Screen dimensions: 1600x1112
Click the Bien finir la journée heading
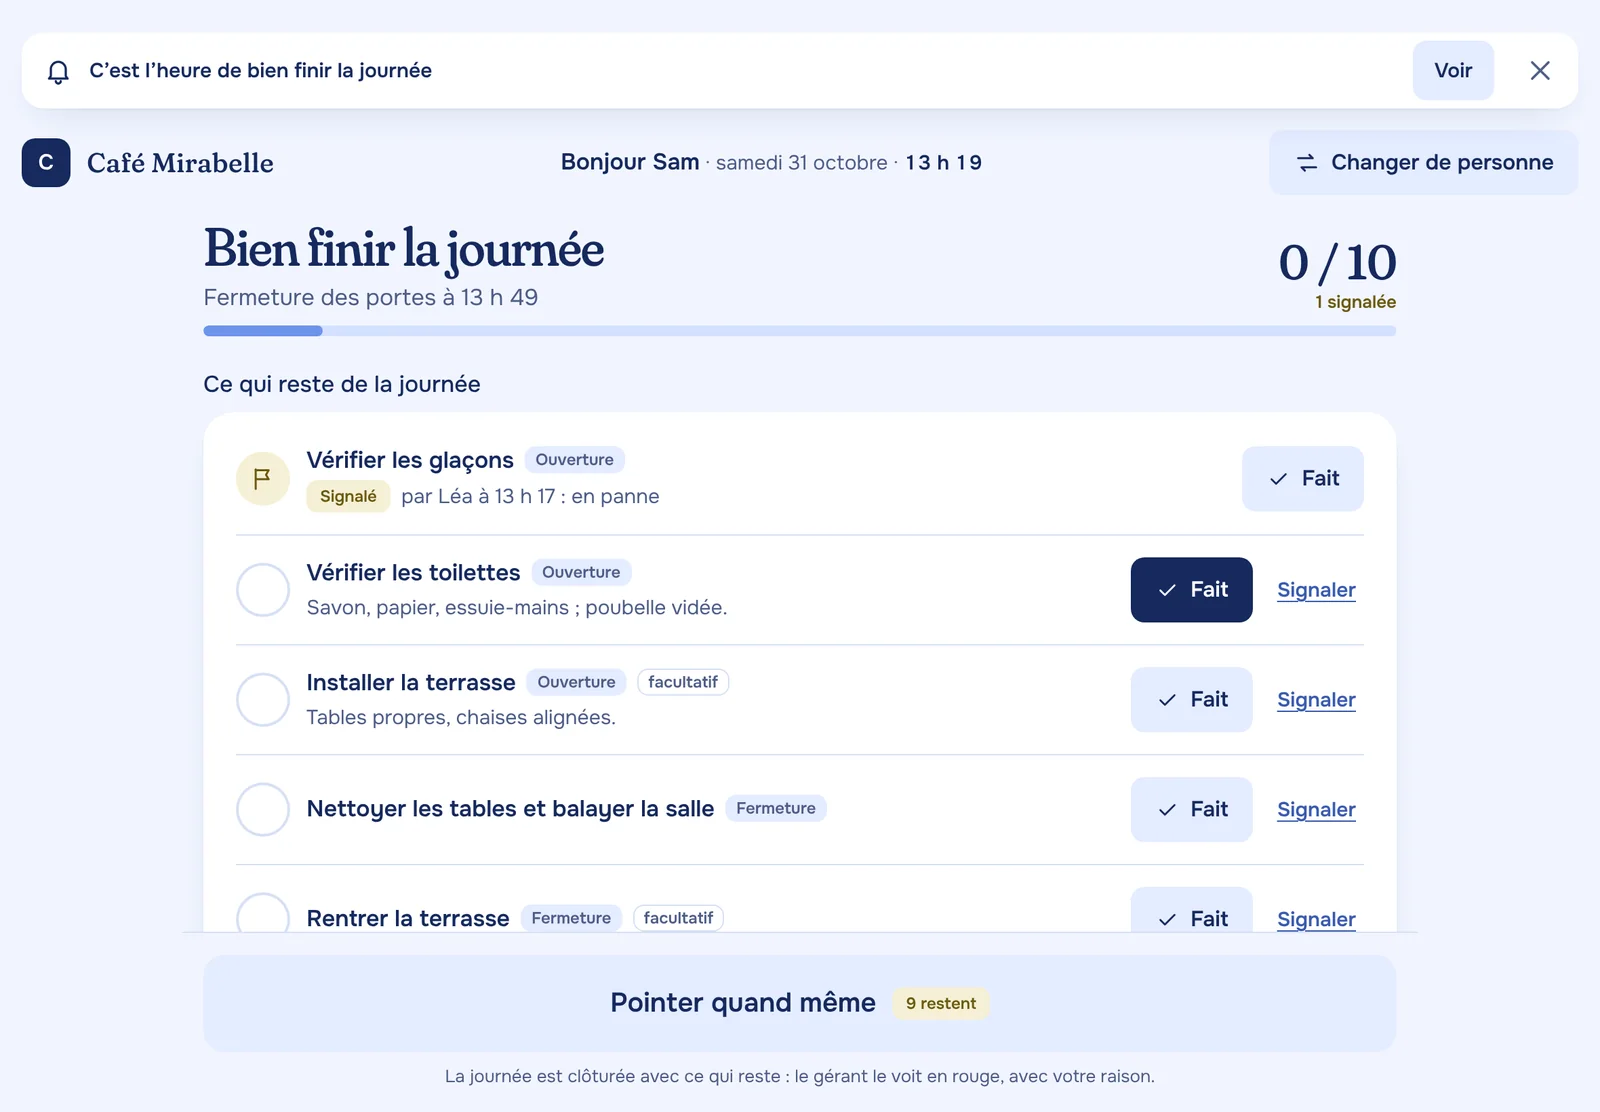click(404, 249)
